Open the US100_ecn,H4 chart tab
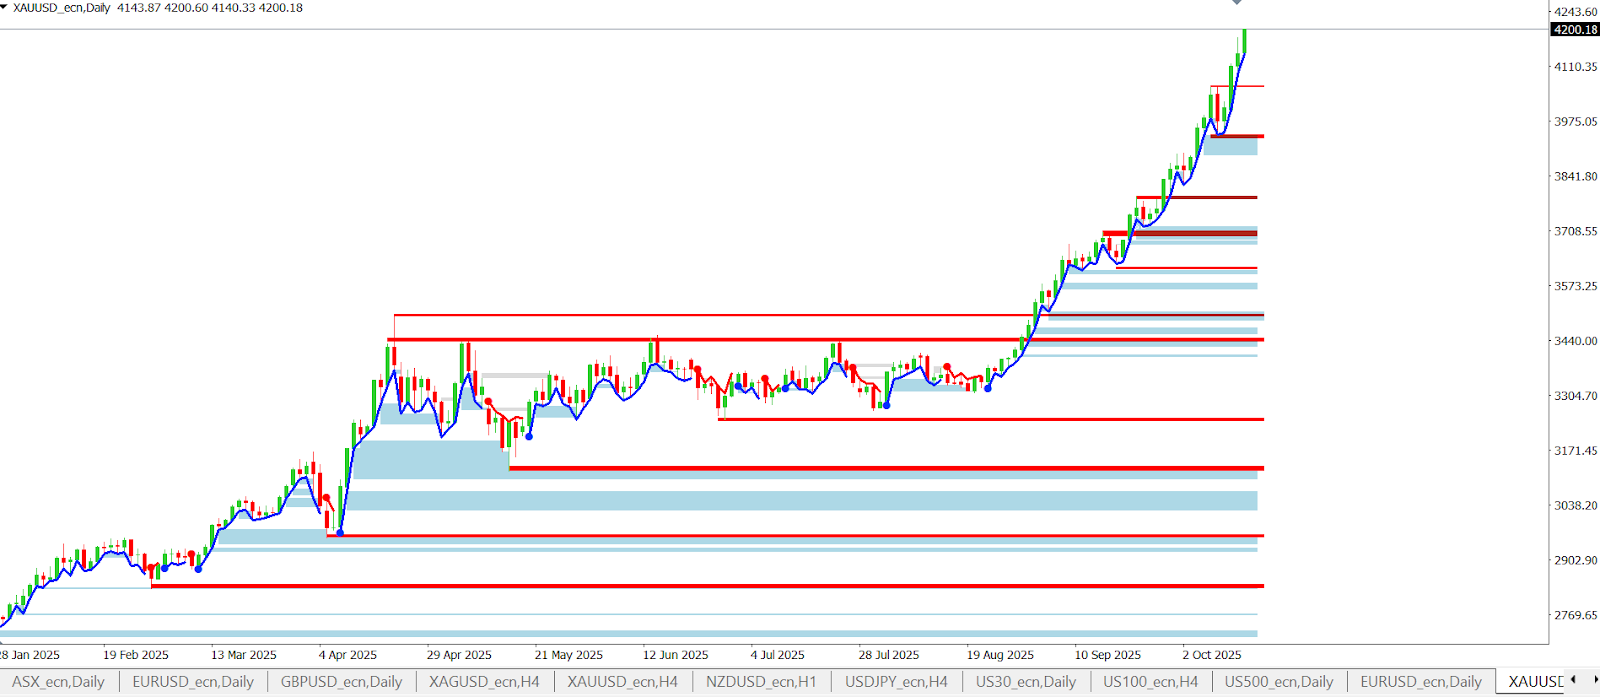1600x697 pixels. pyautogui.click(x=1150, y=682)
